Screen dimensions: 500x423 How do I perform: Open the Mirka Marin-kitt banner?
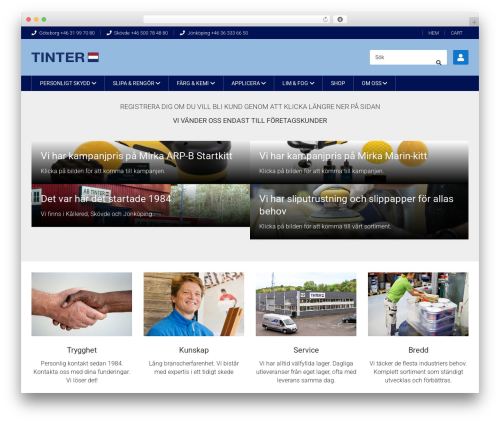pyautogui.click(x=359, y=162)
